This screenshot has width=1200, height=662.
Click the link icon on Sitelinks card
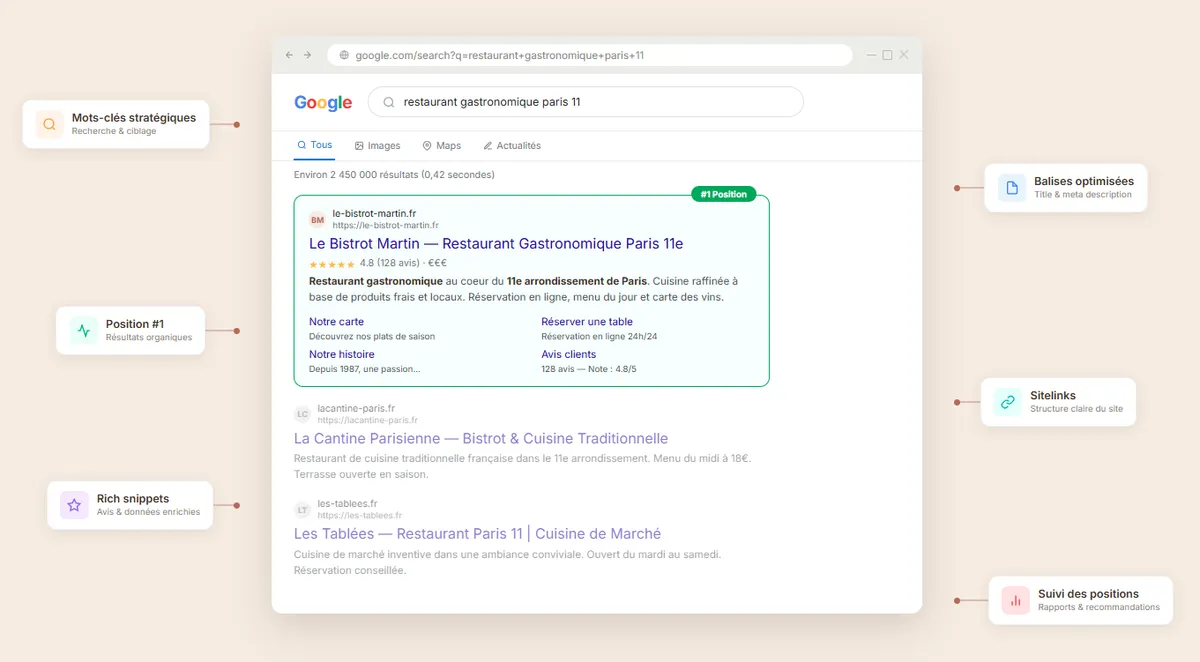[1008, 402]
